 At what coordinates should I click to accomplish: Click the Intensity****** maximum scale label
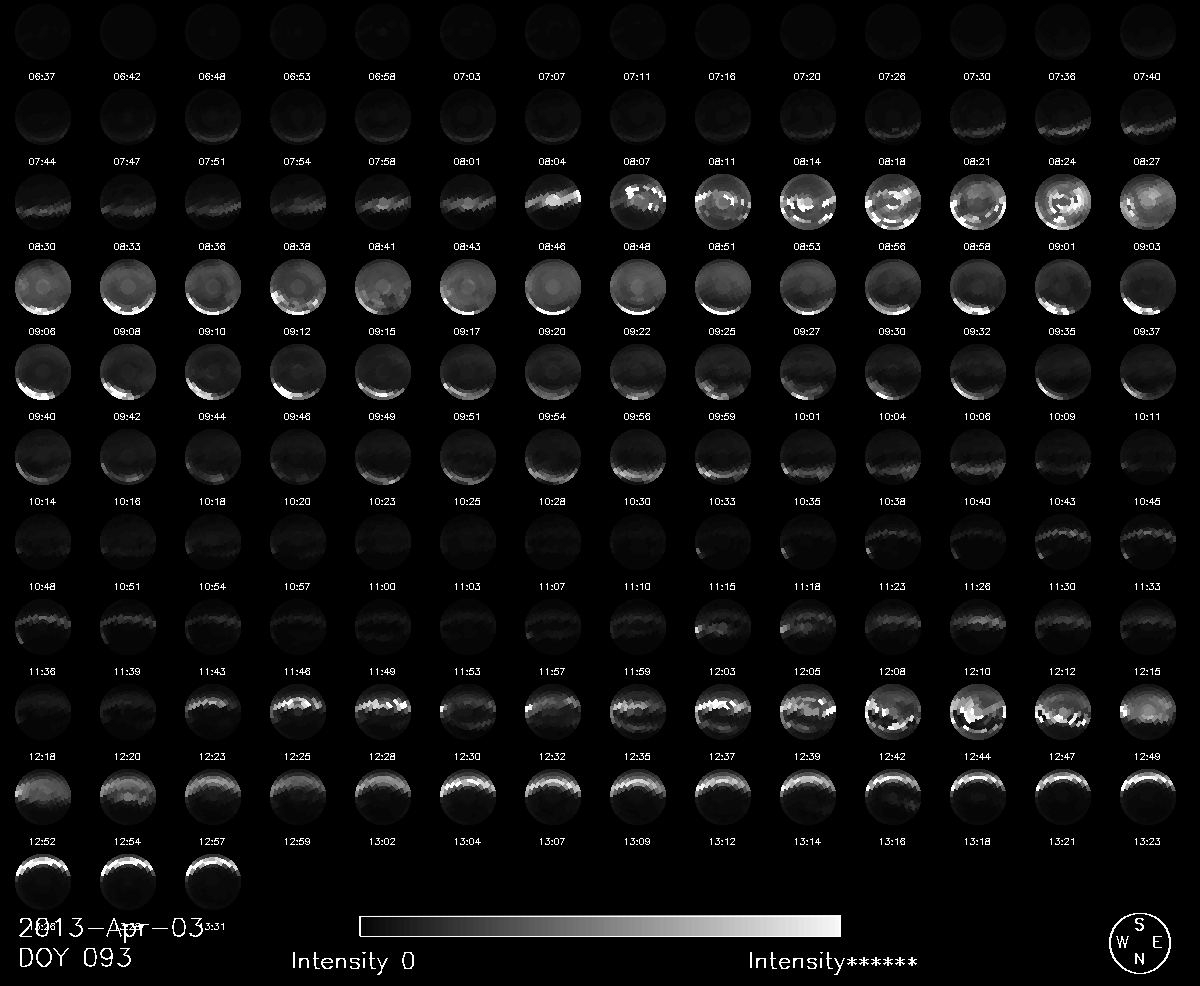[x=832, y=962]
